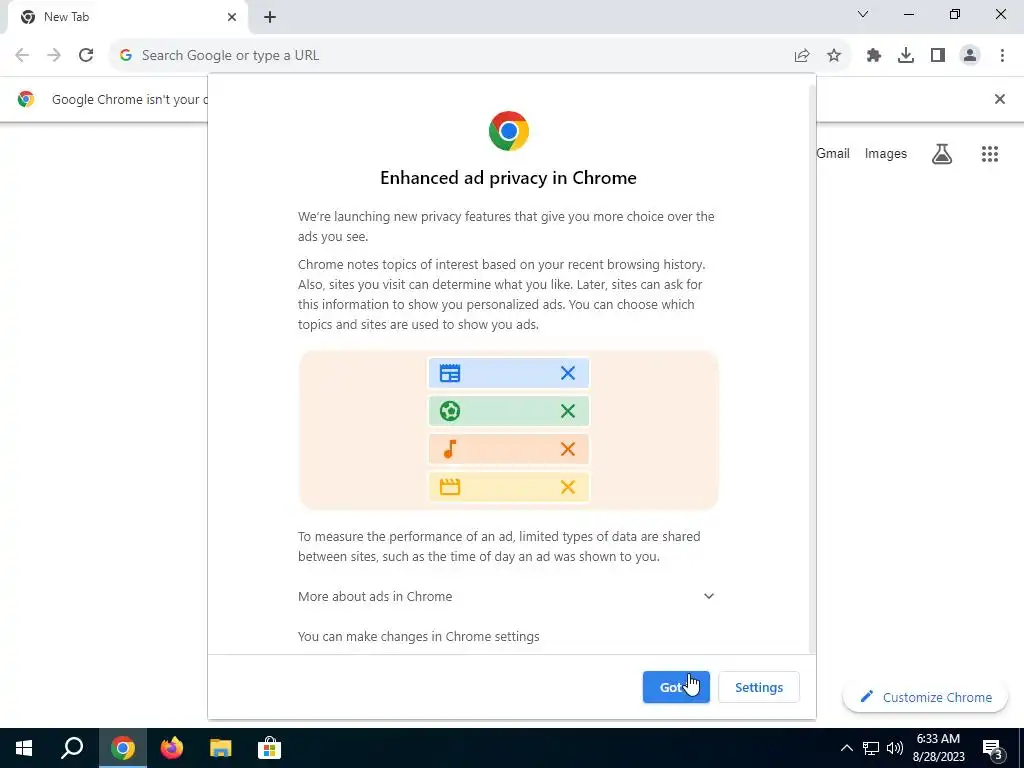Click the browser back arrow
This screenshot has width=1024, height=768.
(x=22, y=55)
